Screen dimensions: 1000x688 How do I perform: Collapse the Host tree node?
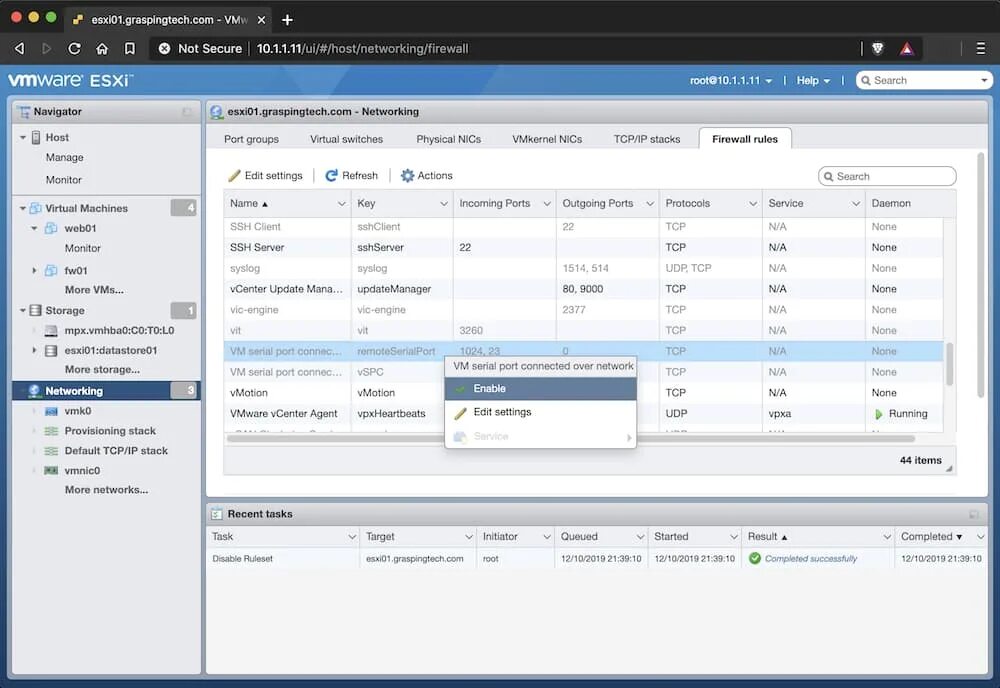coord(23,137)
